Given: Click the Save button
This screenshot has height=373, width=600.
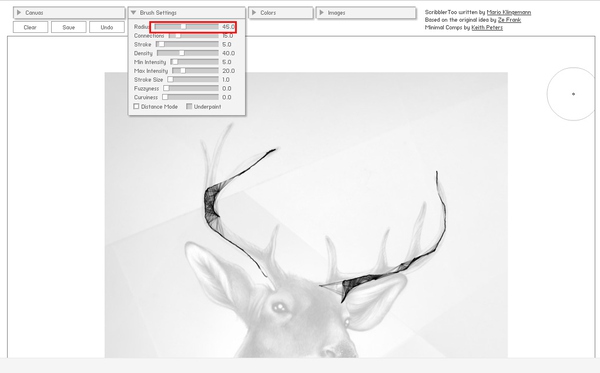Looking at the screenshot, I should [68, 27].
